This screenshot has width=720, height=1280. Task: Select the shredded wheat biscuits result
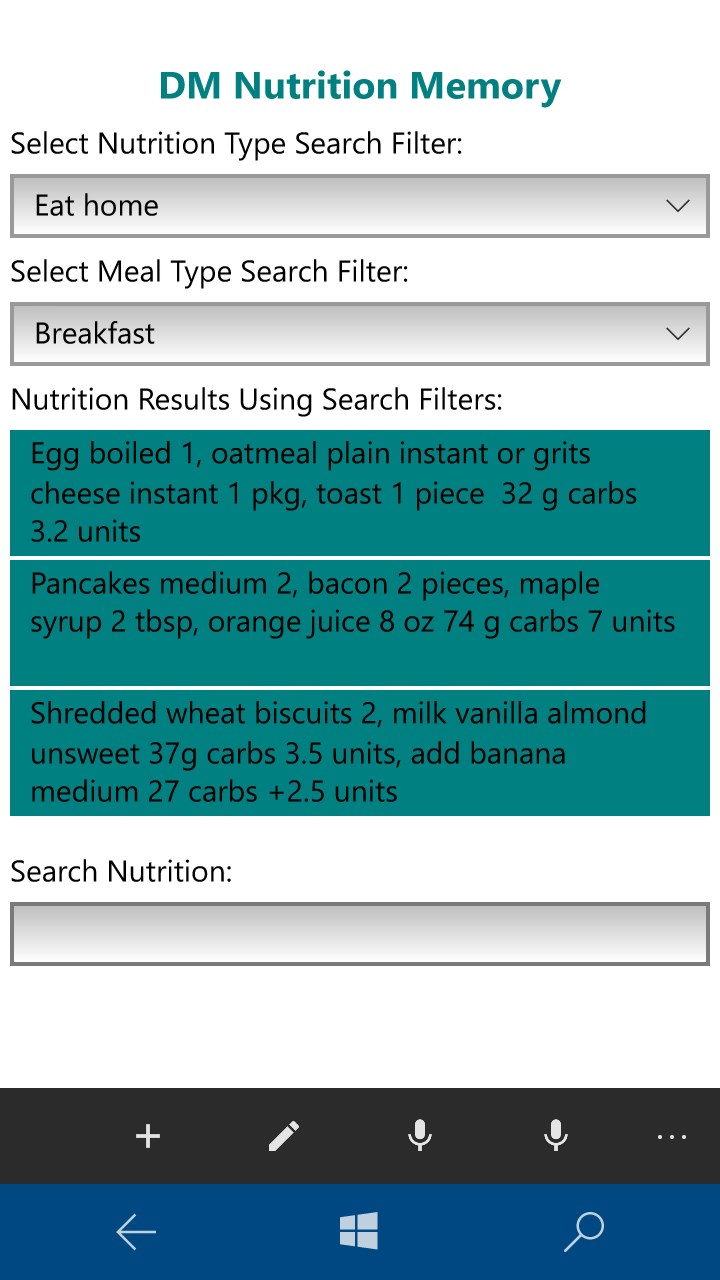360,753
